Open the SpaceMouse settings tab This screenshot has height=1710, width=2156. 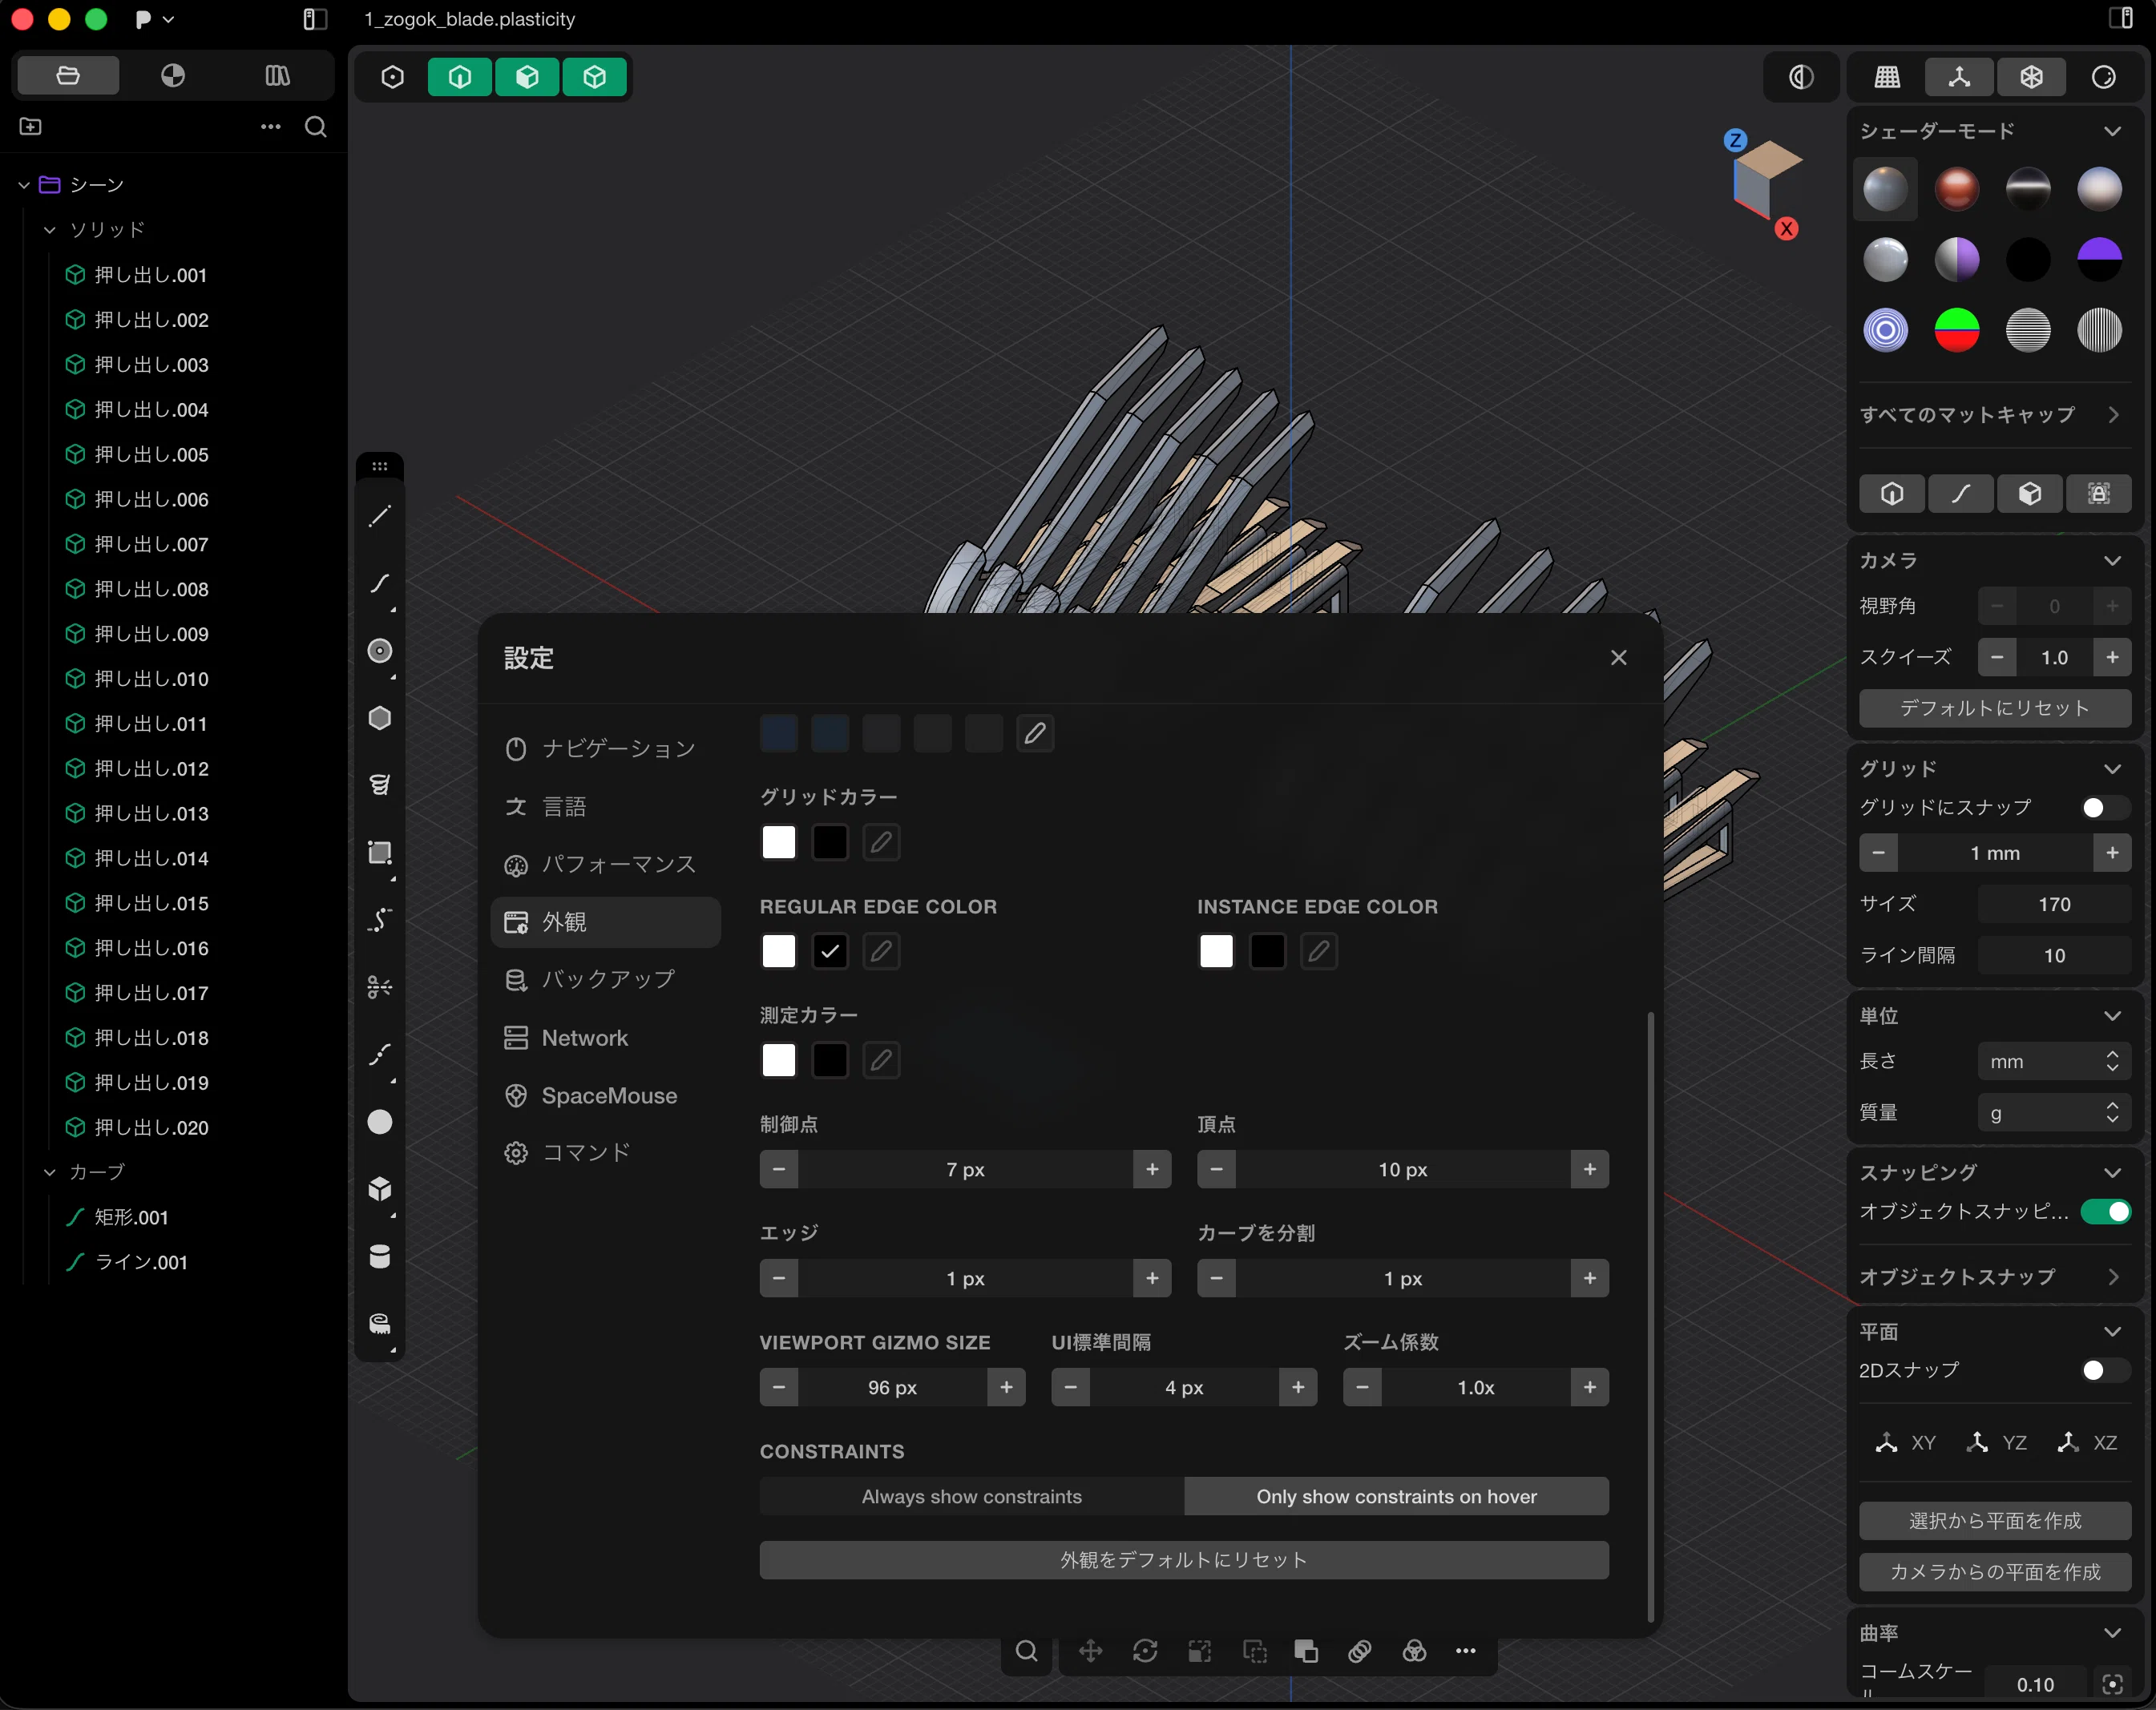click(x=605, y=1096)
